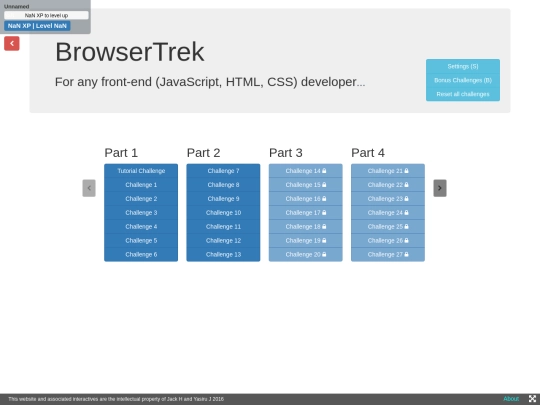This screenshot has height=405, width=540.
Task: Open Challenge 10
Action: (223, 212)
